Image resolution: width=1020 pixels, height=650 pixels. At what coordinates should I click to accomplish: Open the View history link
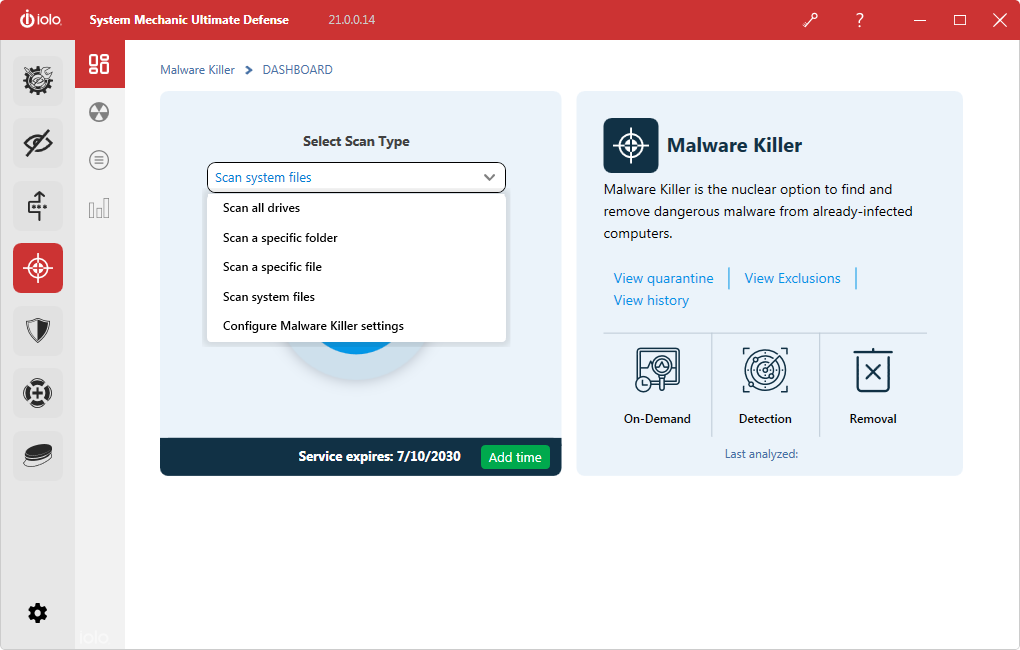coord(651,300)
